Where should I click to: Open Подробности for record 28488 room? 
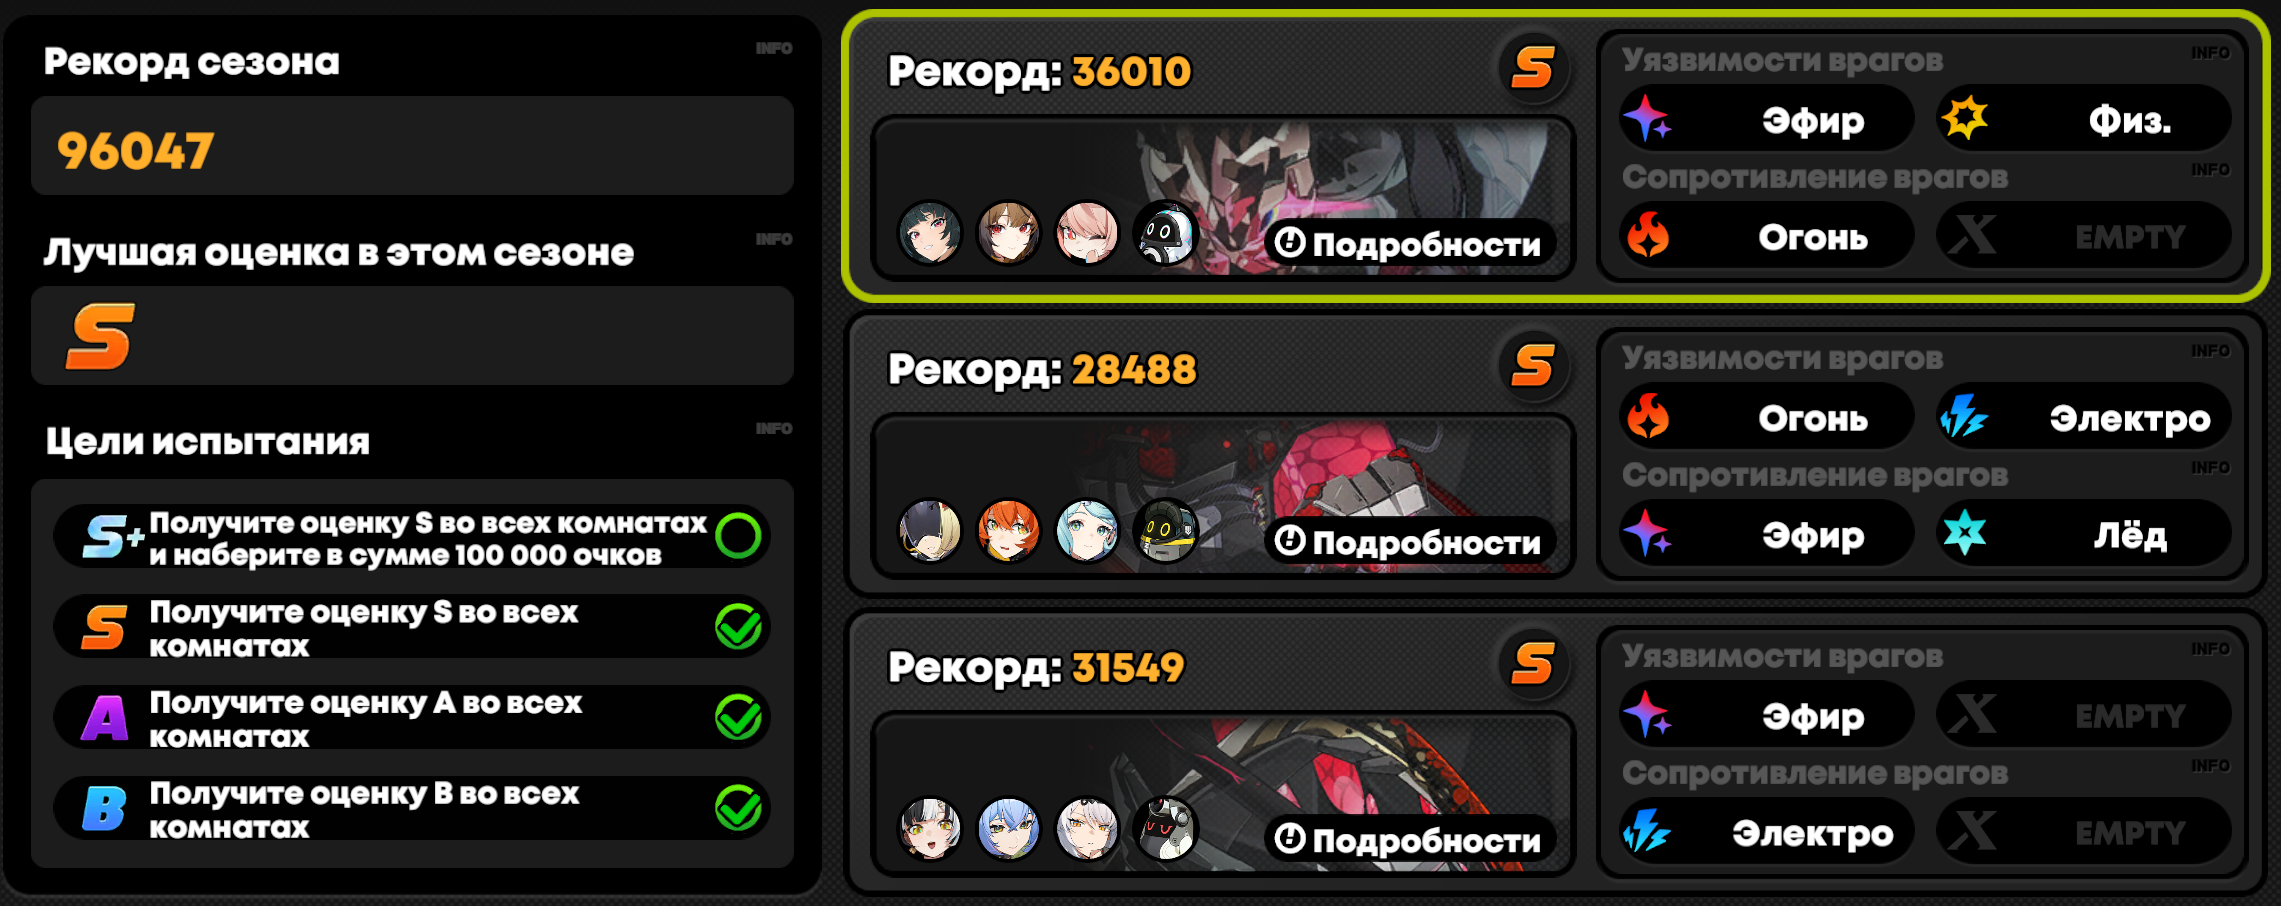click(x=1410, y=541)
